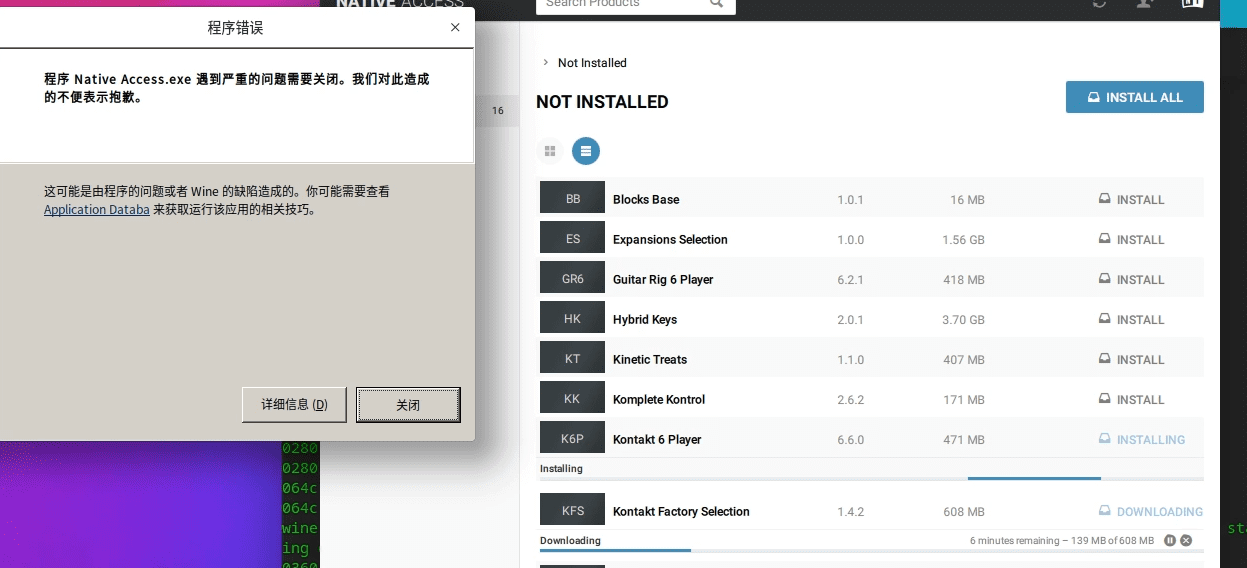Click the Kontakt 6 Player product name
This screenshot has height=568, width=1247.
point(657,439)
